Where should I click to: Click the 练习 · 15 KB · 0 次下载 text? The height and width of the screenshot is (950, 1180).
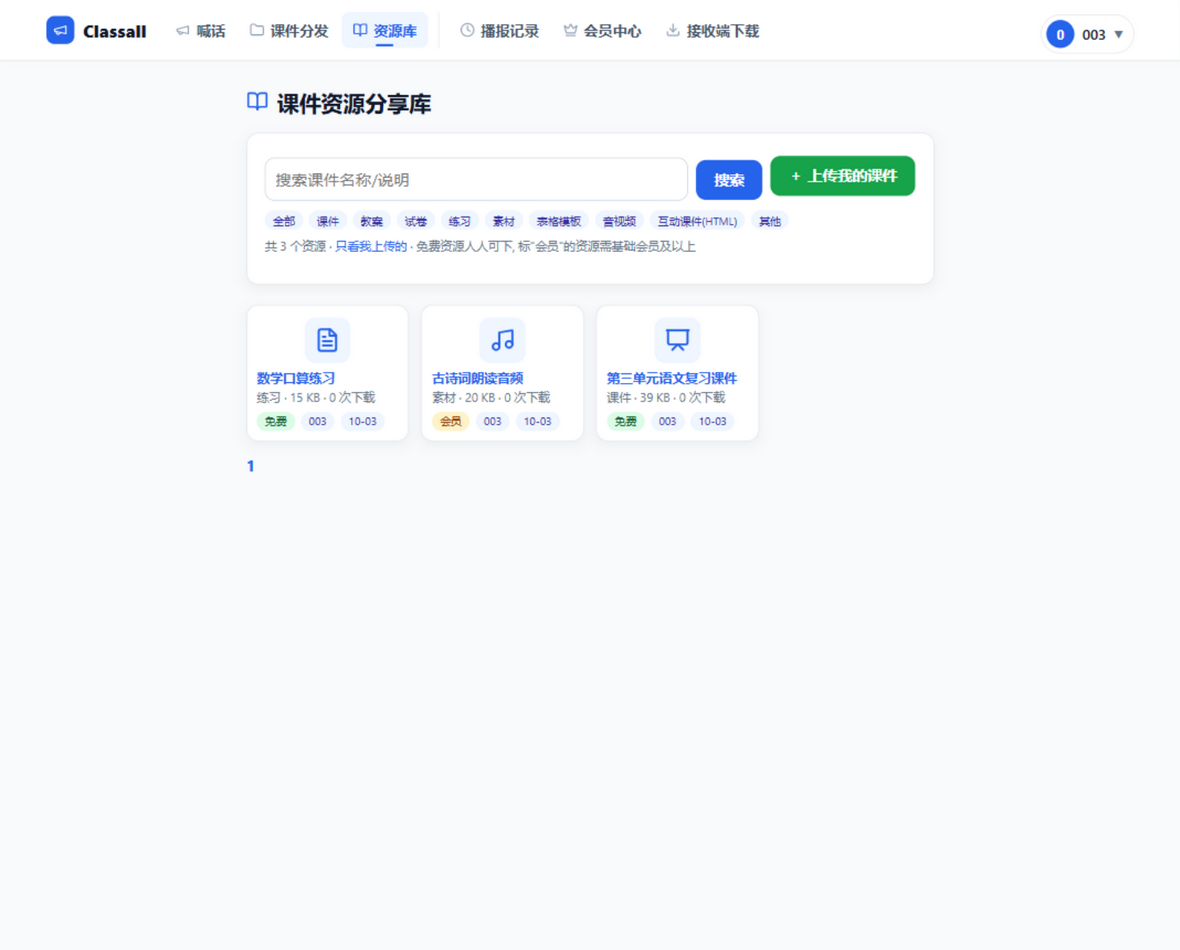315,397
